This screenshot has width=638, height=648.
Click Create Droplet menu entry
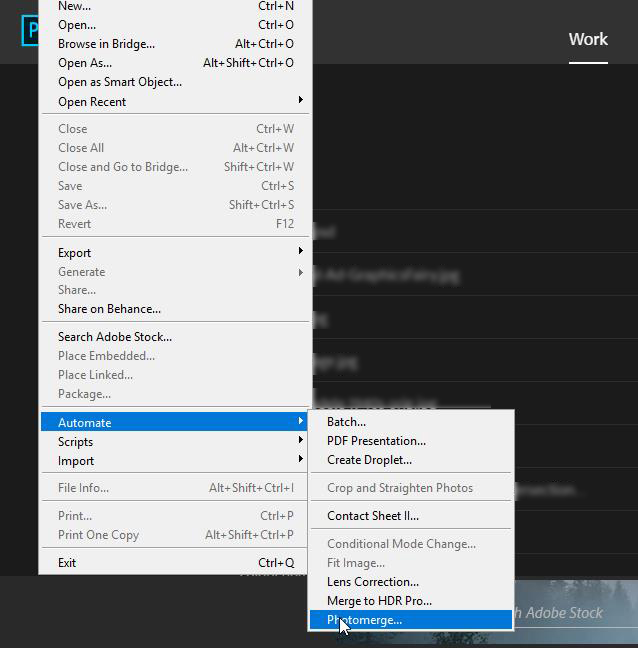pos(369,460)
